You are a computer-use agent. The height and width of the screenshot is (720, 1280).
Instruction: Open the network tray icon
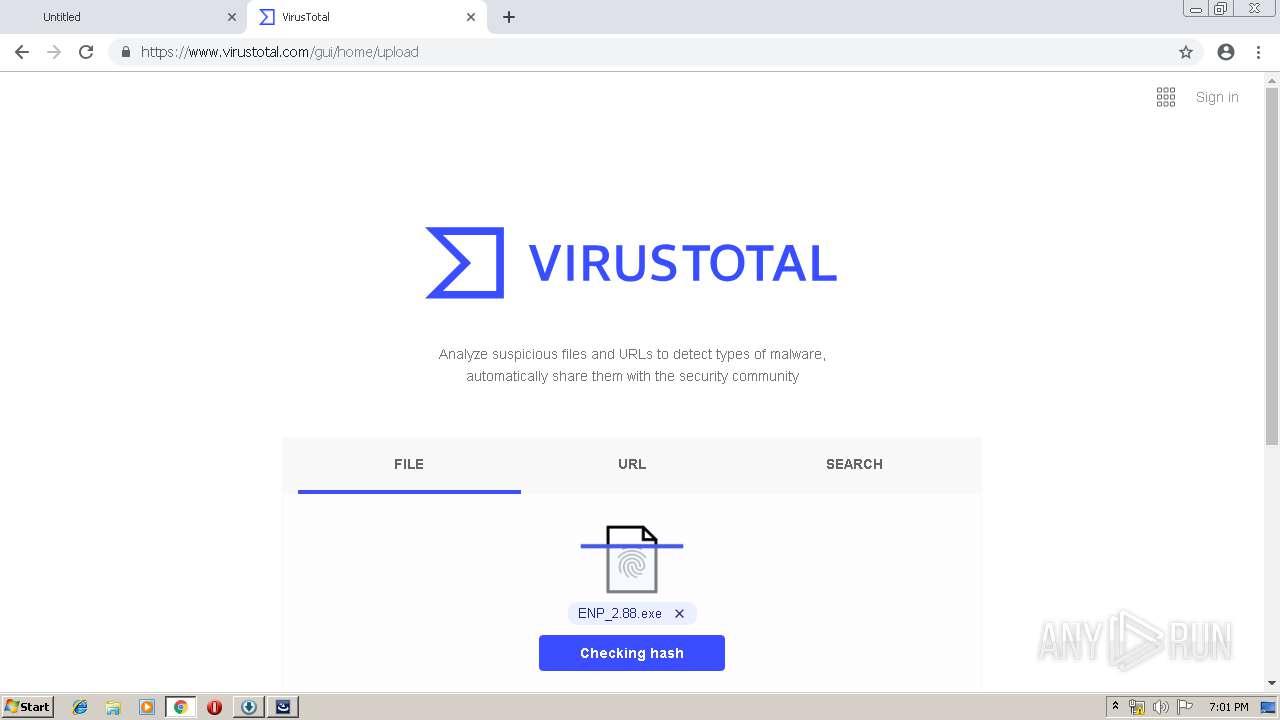pos(1137,707)
